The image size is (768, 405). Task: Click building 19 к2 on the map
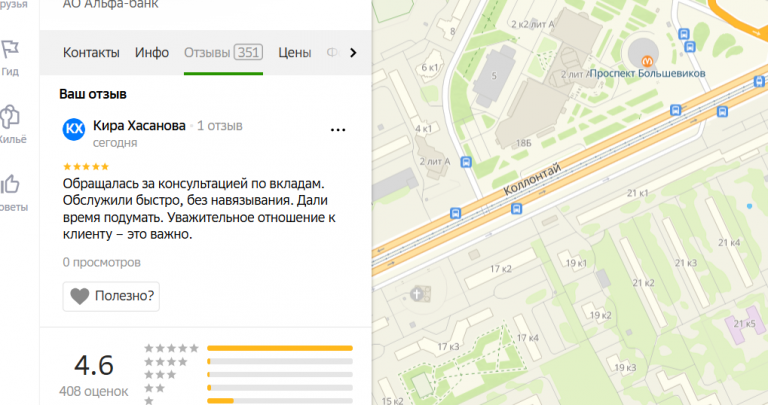tap(600, 315)
